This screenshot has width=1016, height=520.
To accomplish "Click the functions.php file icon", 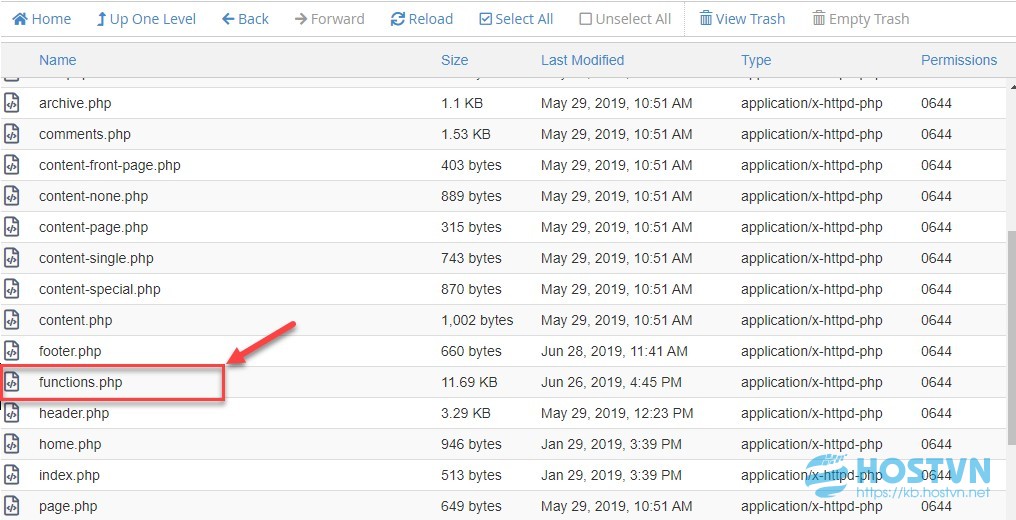I will [x=12, y=382].
